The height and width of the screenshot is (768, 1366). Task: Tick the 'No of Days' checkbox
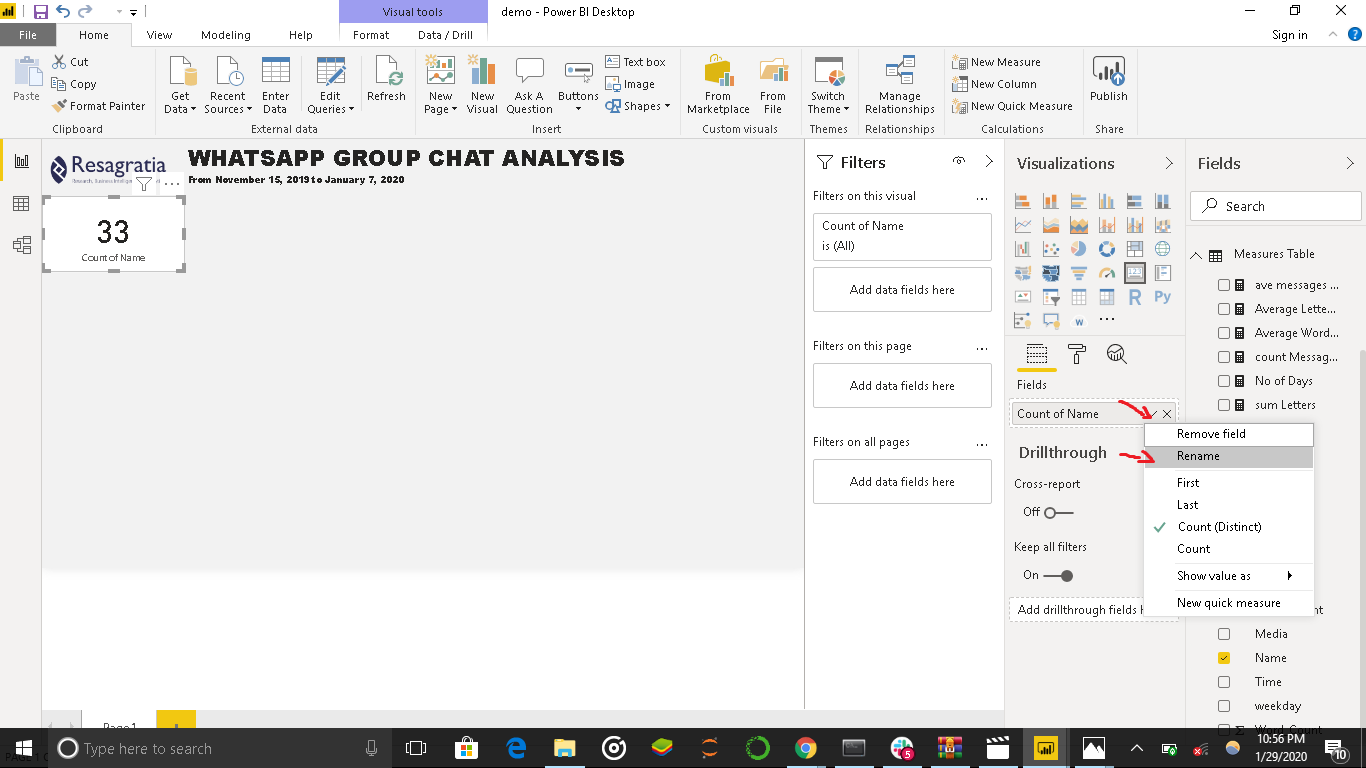[x=1224, y=381]
